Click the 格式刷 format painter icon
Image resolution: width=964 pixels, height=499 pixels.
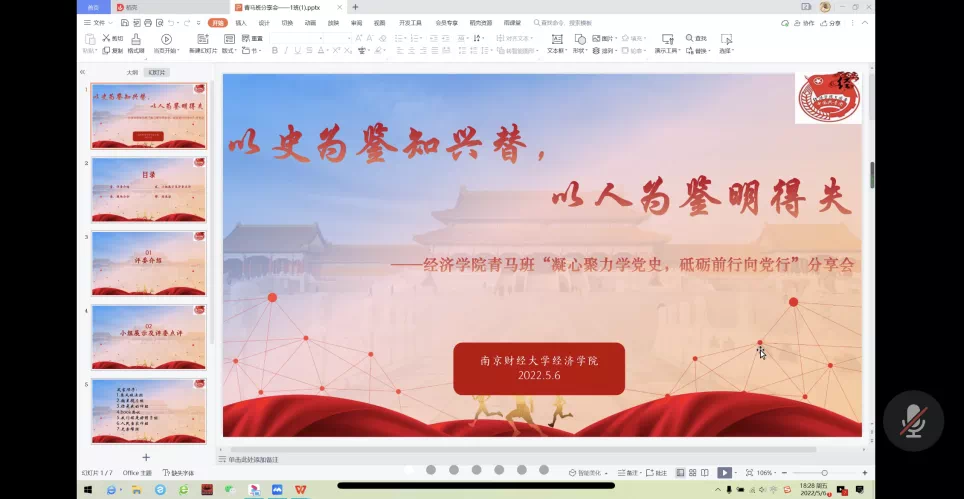pyautogui.click(x=135, y=39)
